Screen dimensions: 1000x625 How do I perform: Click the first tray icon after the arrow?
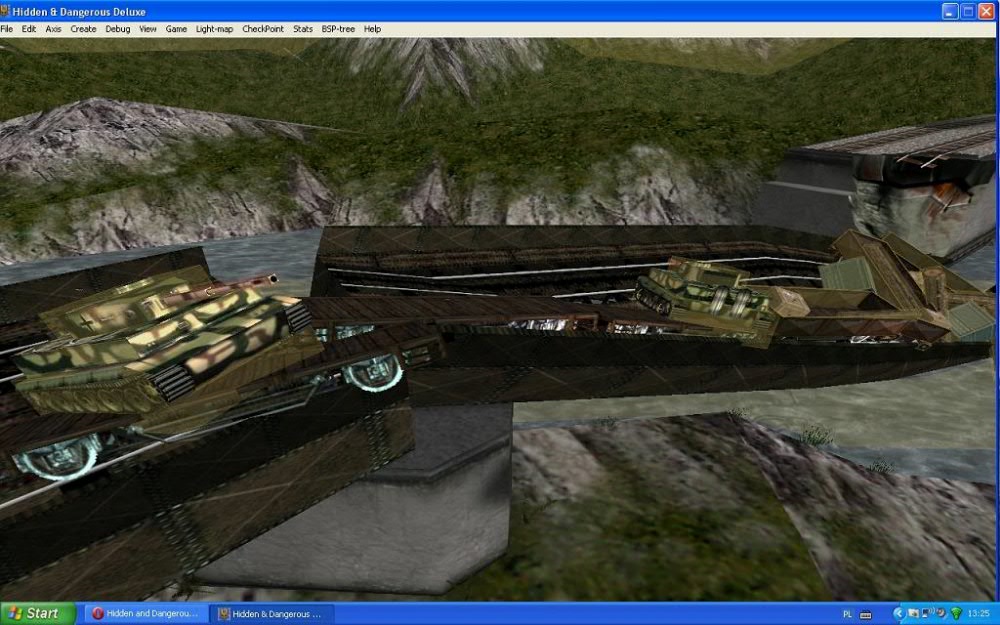point(913,614)
